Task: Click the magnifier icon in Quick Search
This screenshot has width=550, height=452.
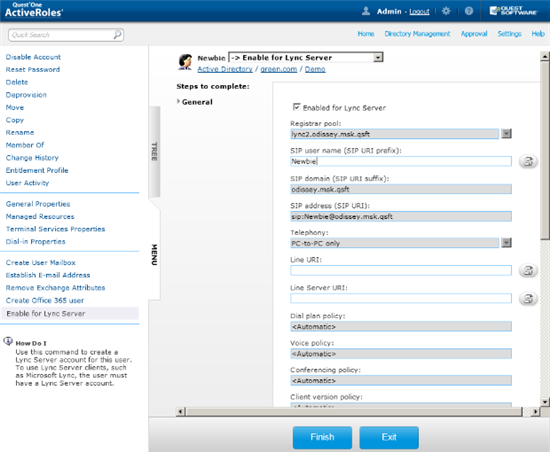Action: (x=118, y=34)
